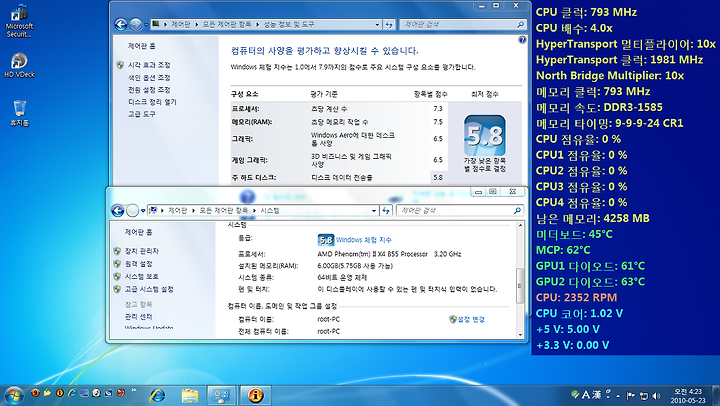Open 전원 설정 조정 in performance sidebar

pos(149,90)
